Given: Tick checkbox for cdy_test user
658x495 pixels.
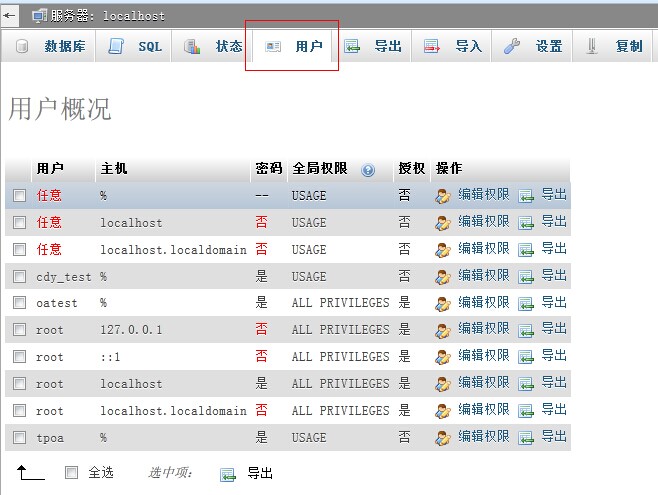Looking at the screenshot, I should [19, 276].
